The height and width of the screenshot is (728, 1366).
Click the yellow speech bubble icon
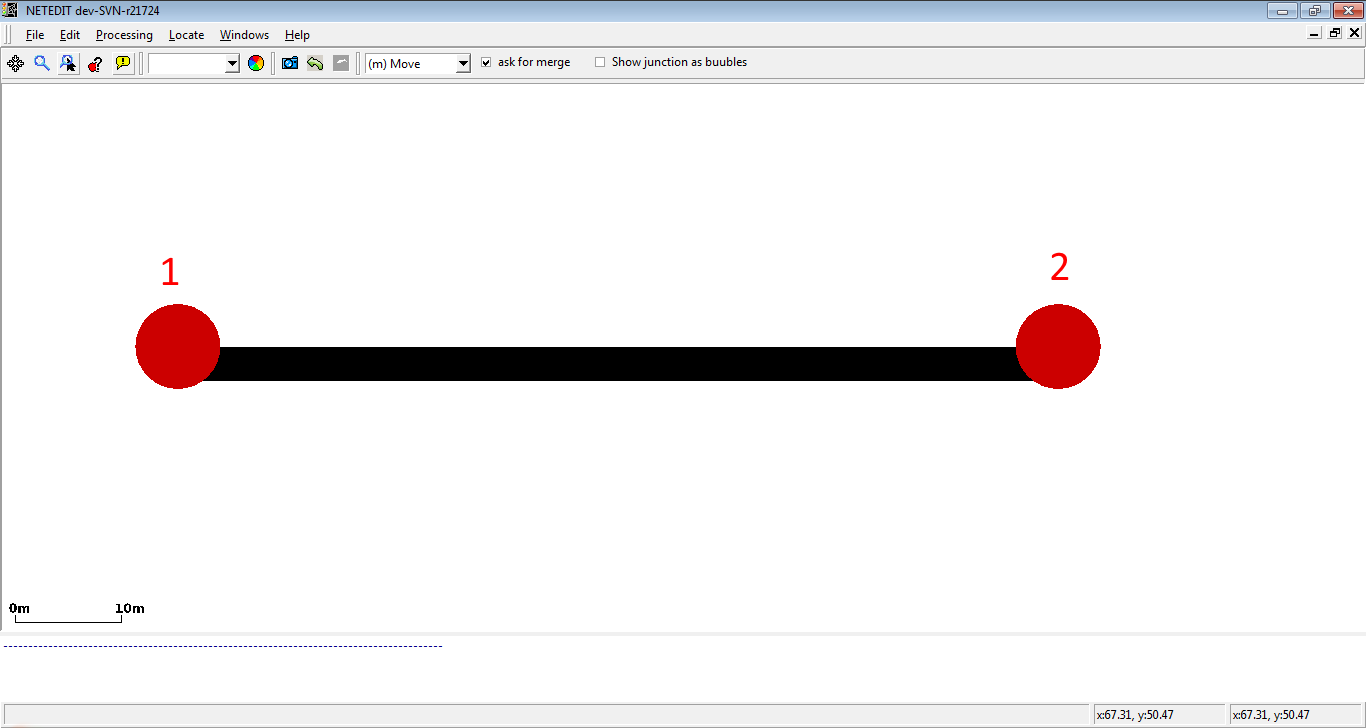click(123, 63)
